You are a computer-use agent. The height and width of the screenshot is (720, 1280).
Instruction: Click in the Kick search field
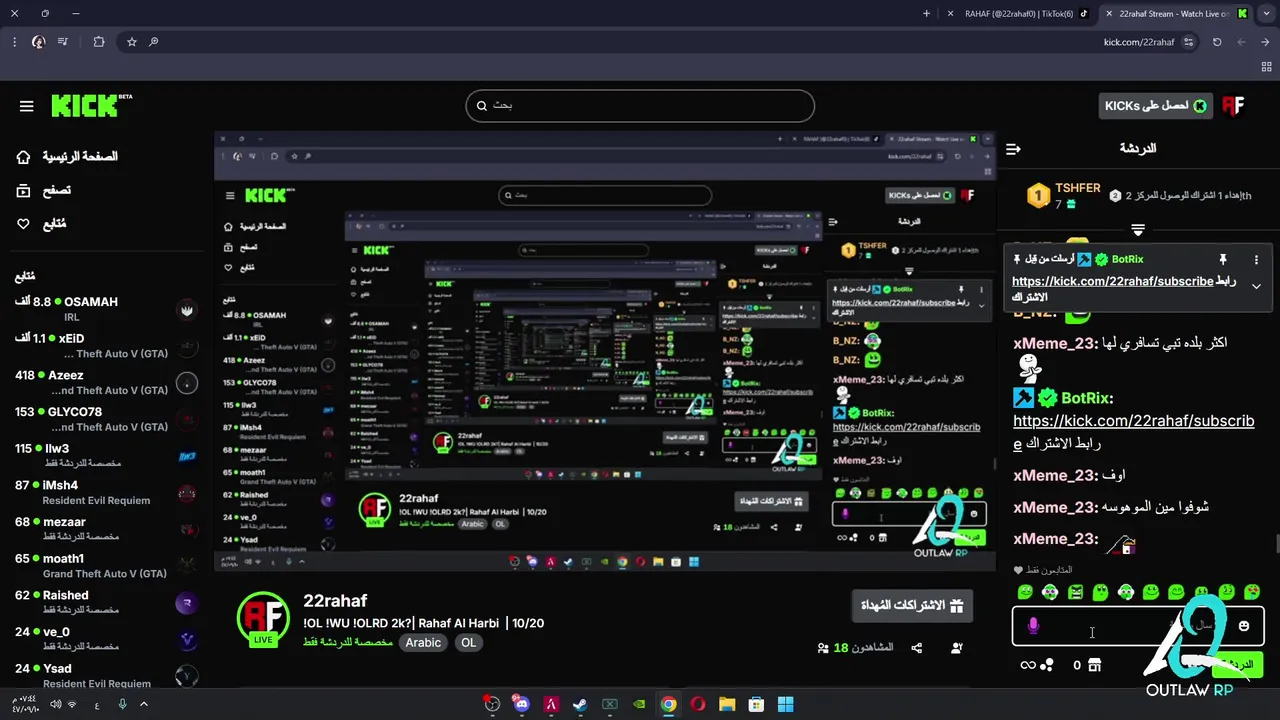pos(640,106)
